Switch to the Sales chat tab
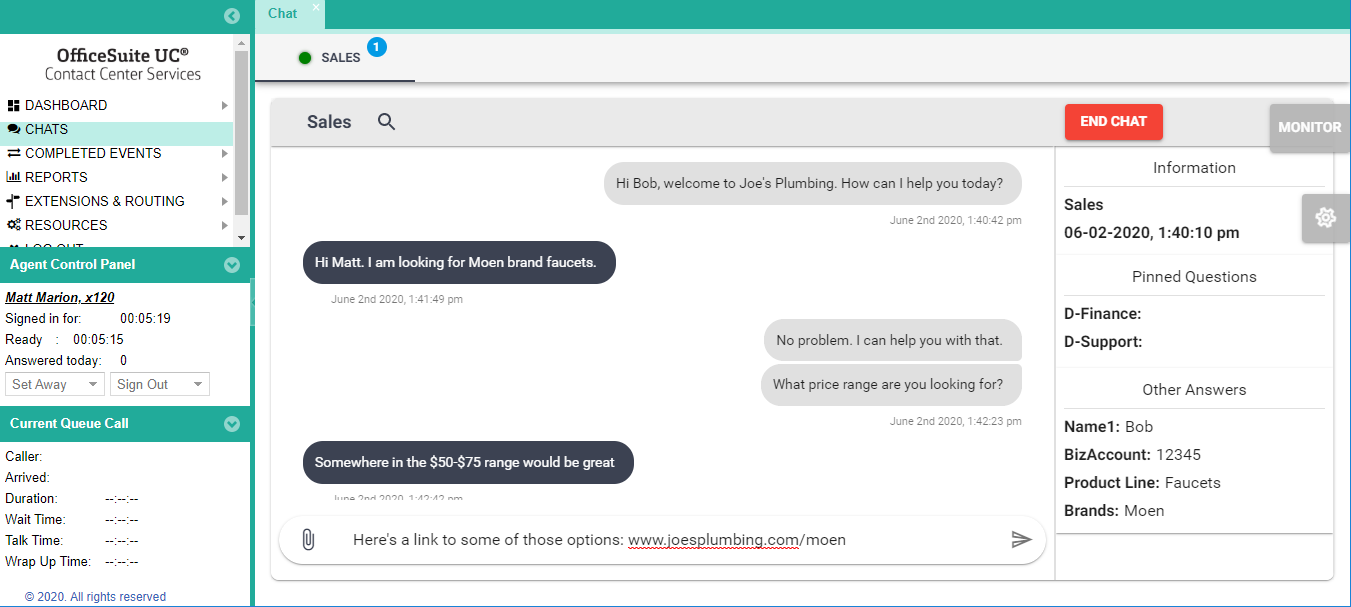 (340, 58)
